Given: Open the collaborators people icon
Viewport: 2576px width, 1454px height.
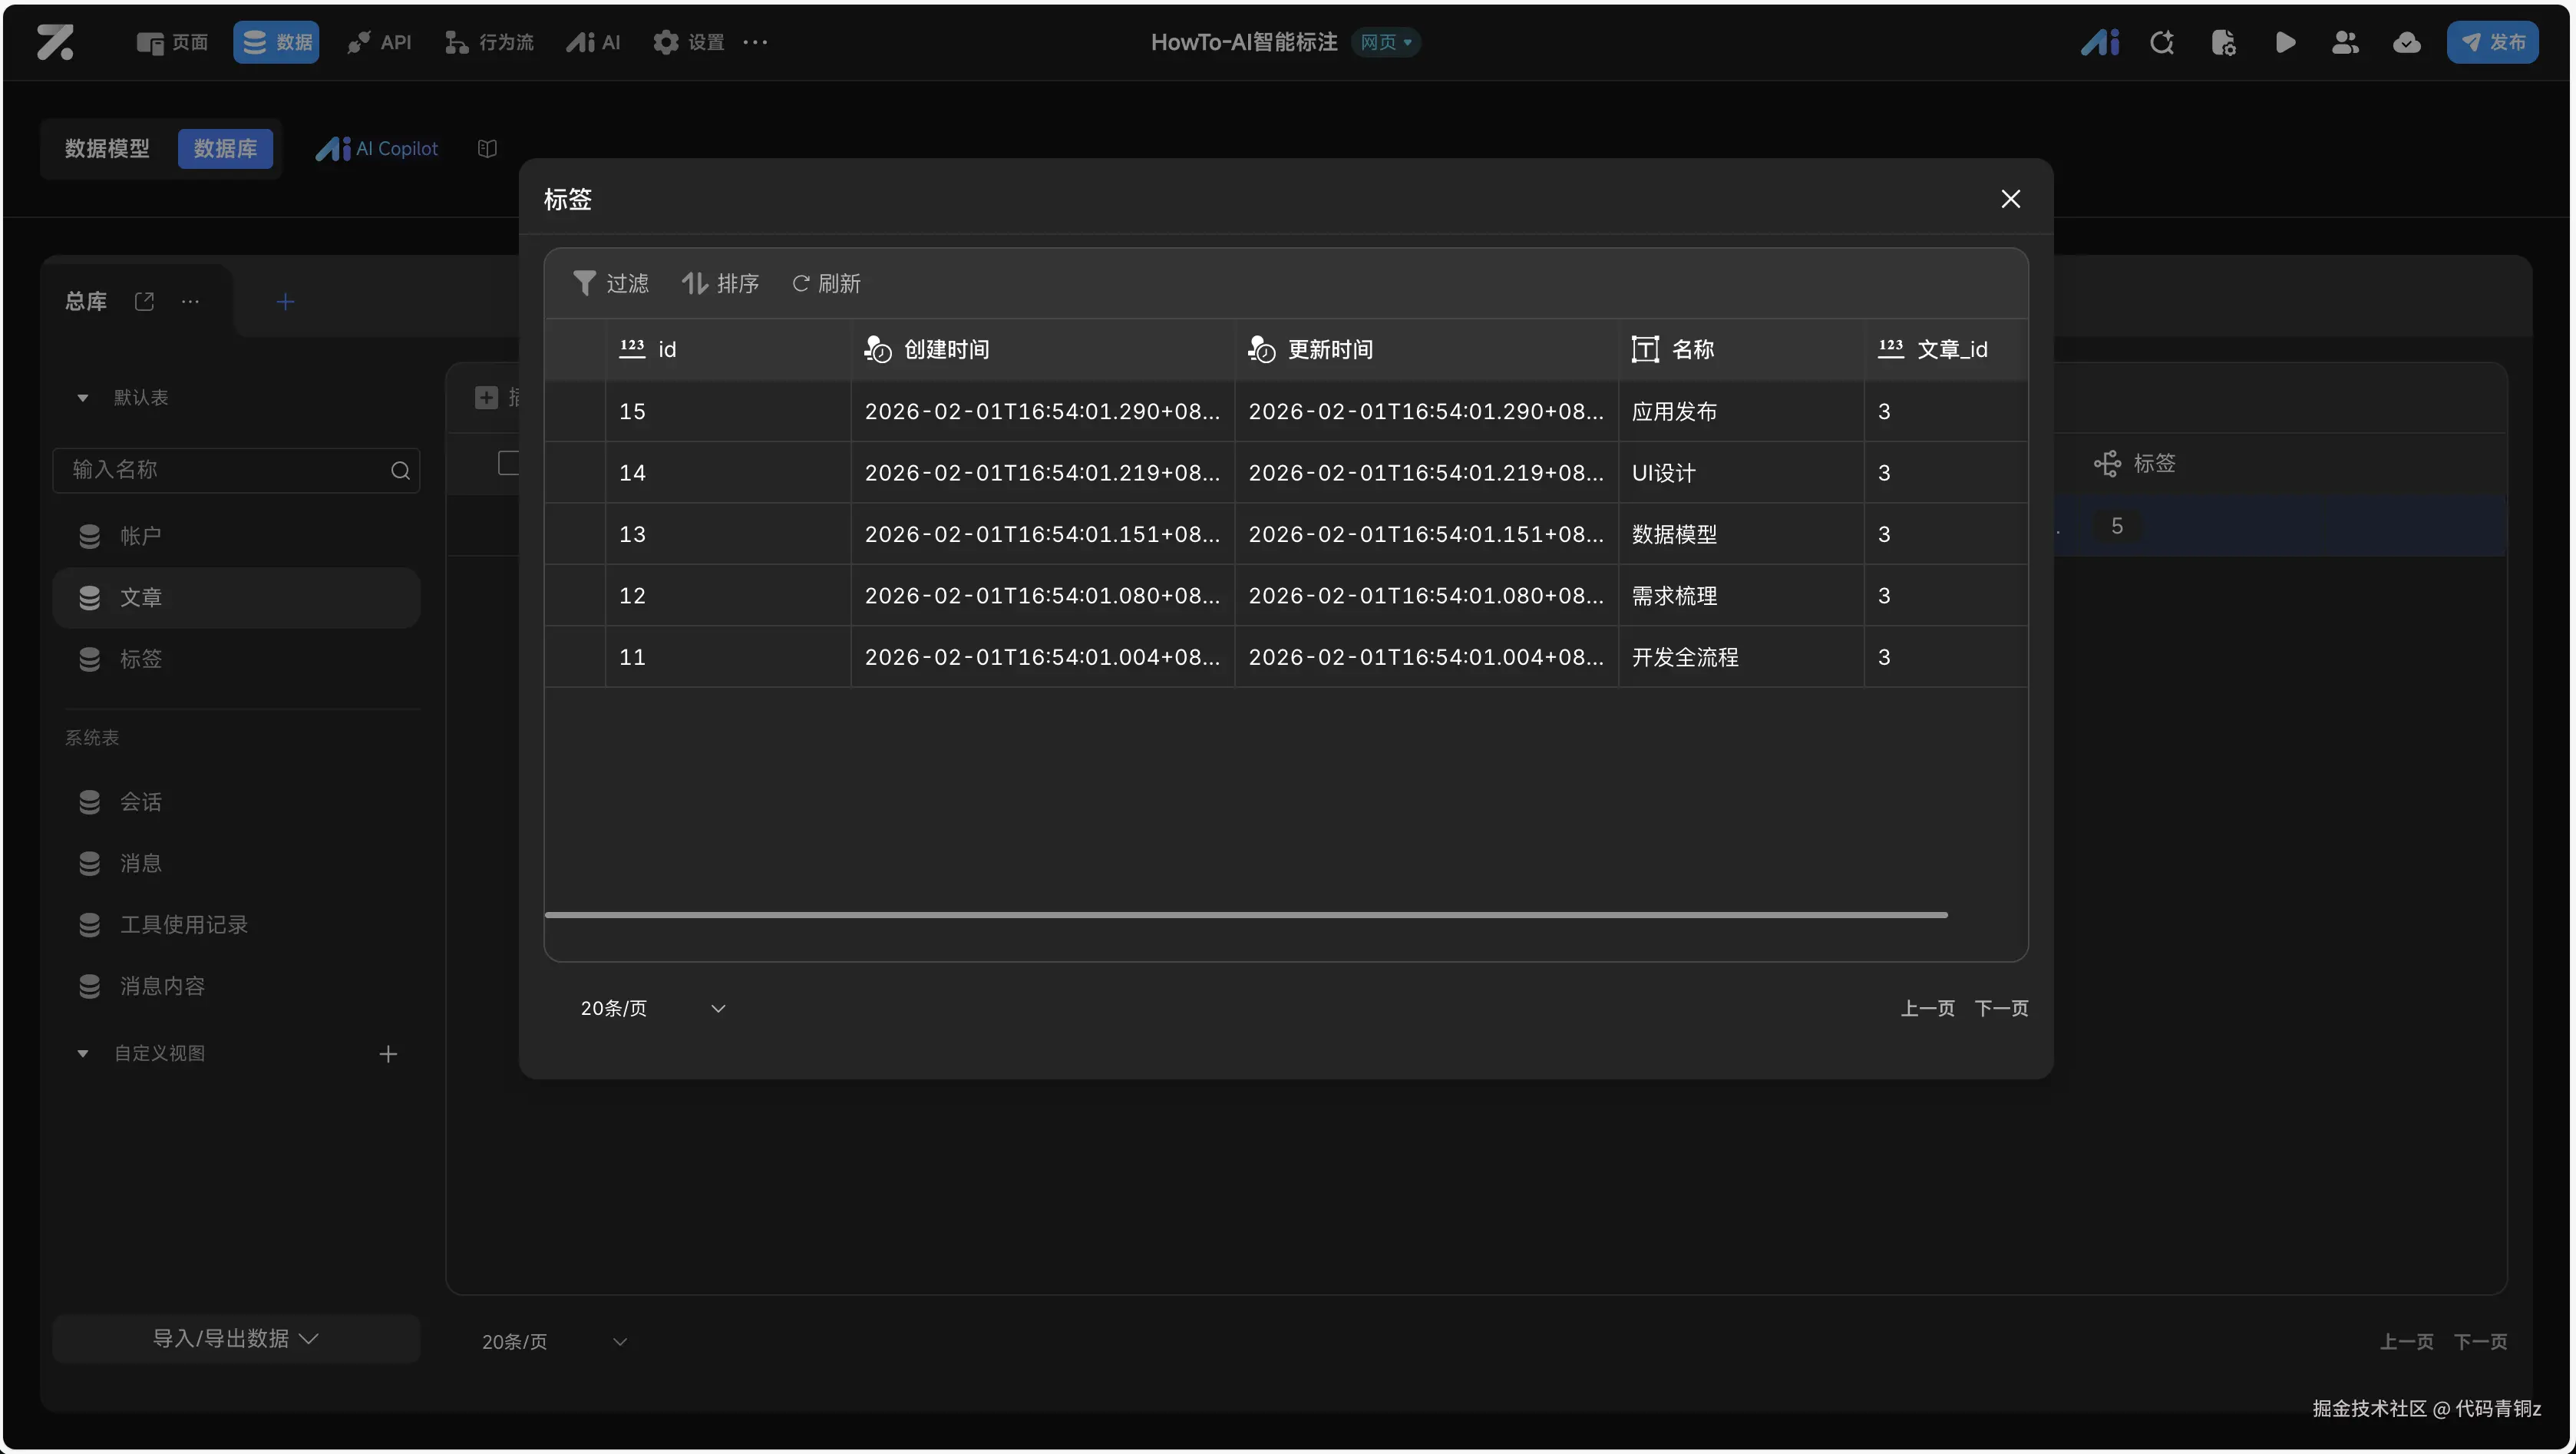Looking at the screenshot, I should [x=2345, y=42].
